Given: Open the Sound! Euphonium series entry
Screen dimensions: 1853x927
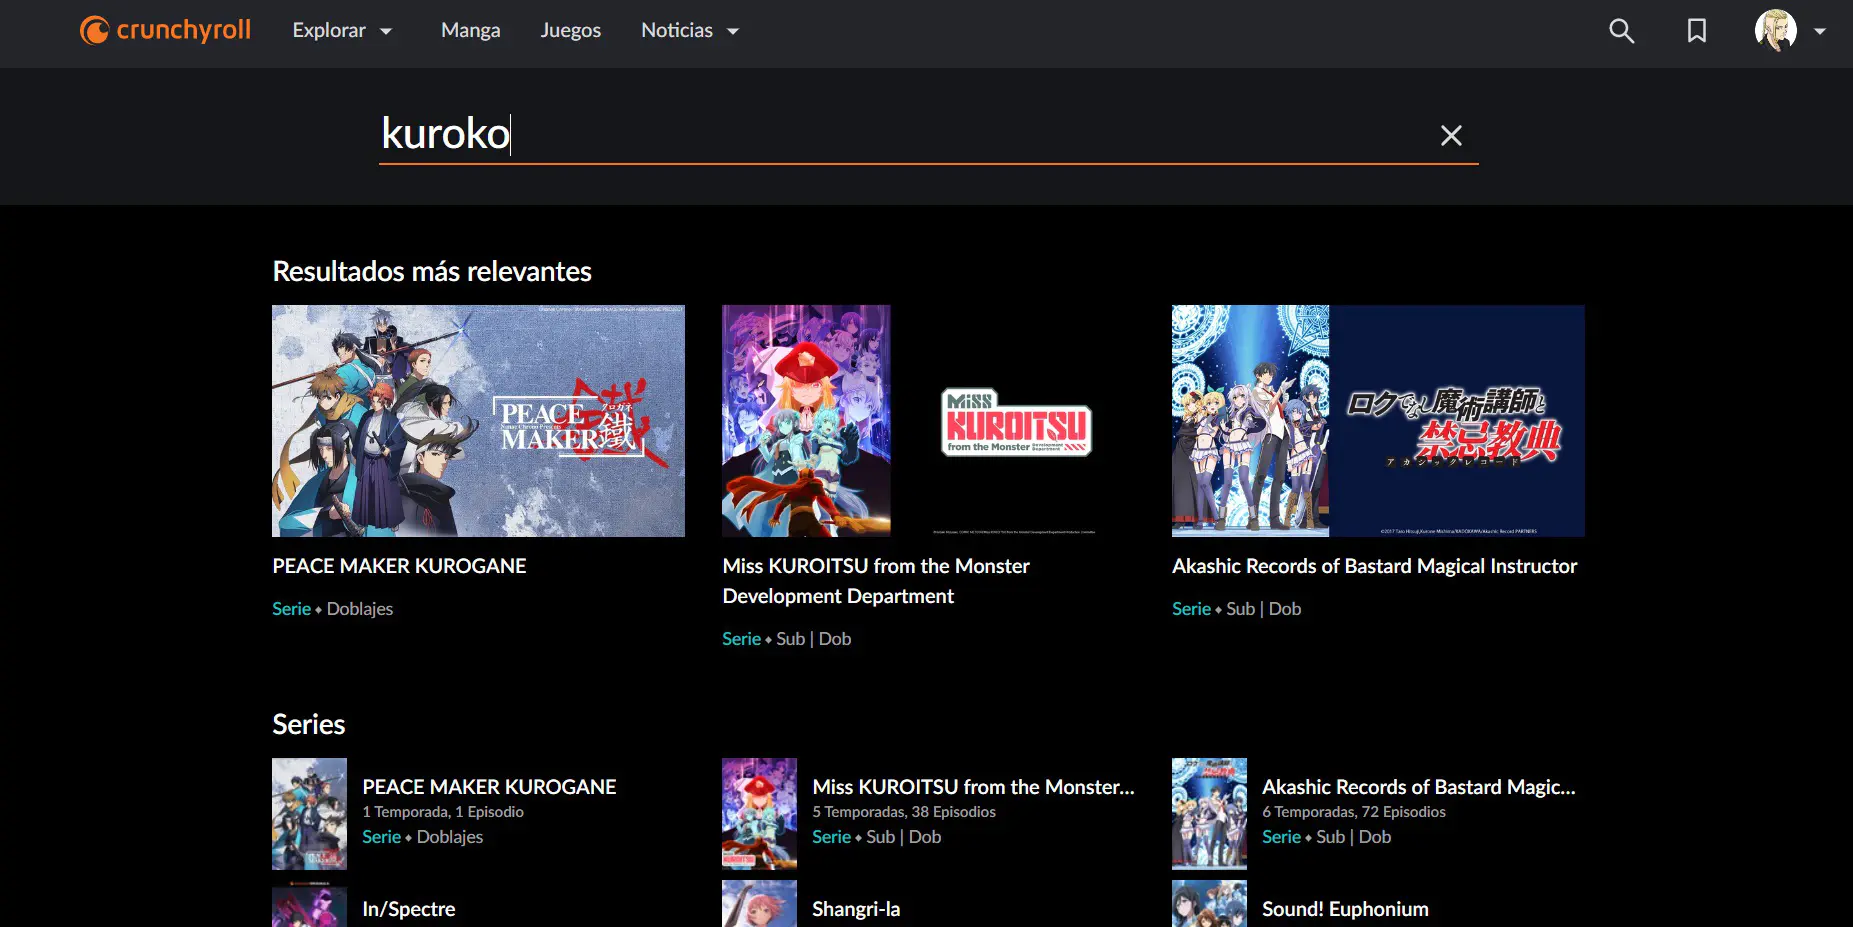Looking at the screenshot, I should coord(1345,909).
